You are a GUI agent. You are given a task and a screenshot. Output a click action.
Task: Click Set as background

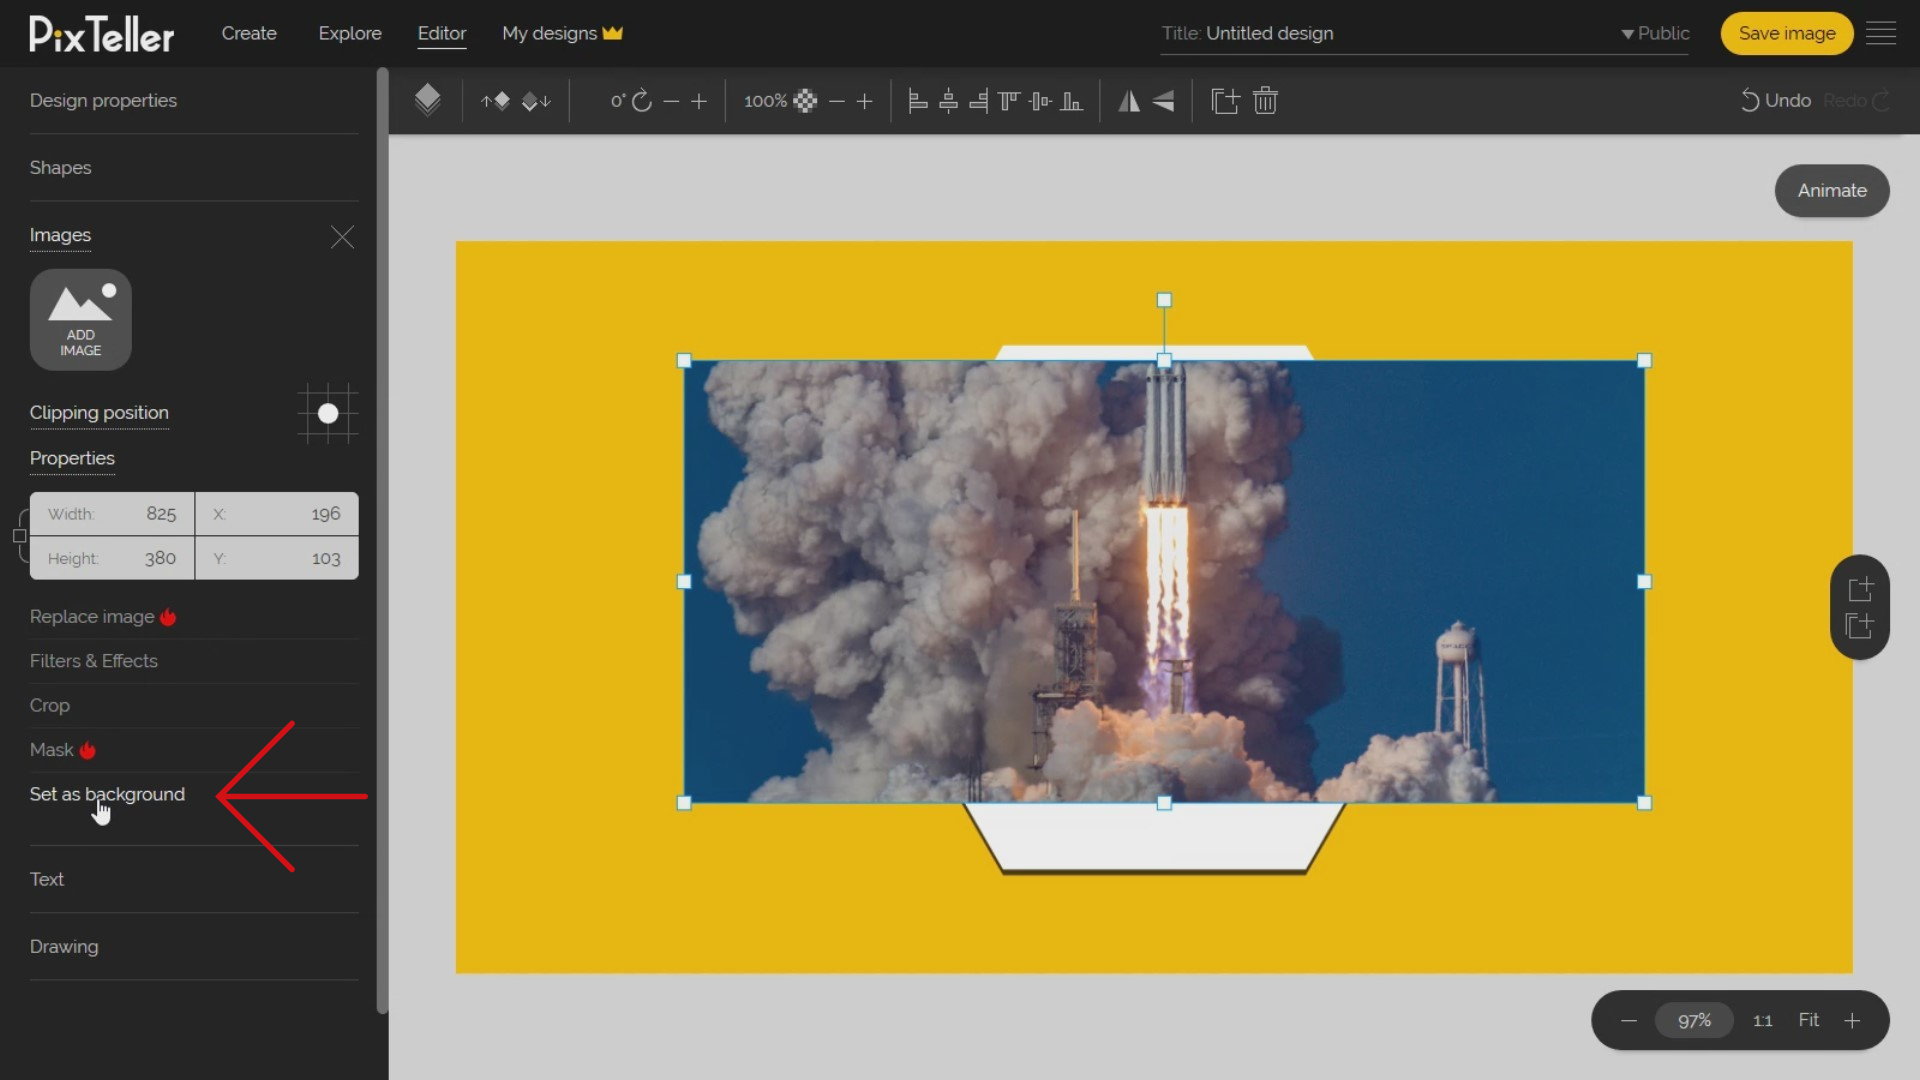coord(107,794)
